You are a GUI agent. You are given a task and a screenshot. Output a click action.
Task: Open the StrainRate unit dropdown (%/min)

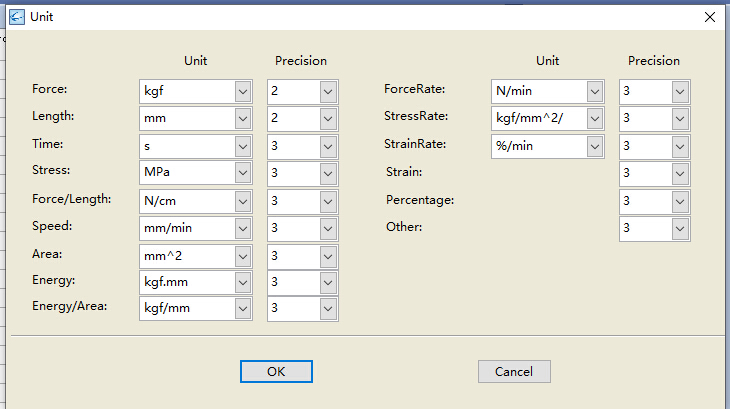pos(548,147)
